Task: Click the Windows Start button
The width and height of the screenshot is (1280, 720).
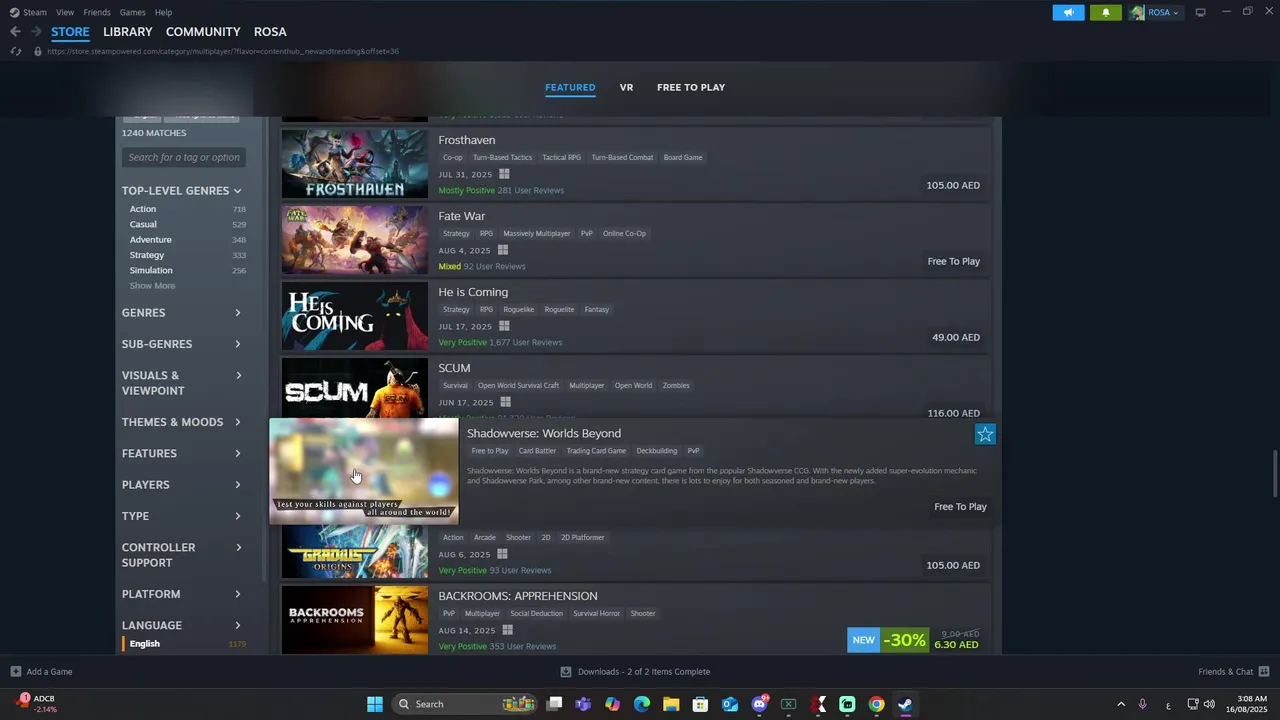Action: pyautogui.click(x=375, y=704)
